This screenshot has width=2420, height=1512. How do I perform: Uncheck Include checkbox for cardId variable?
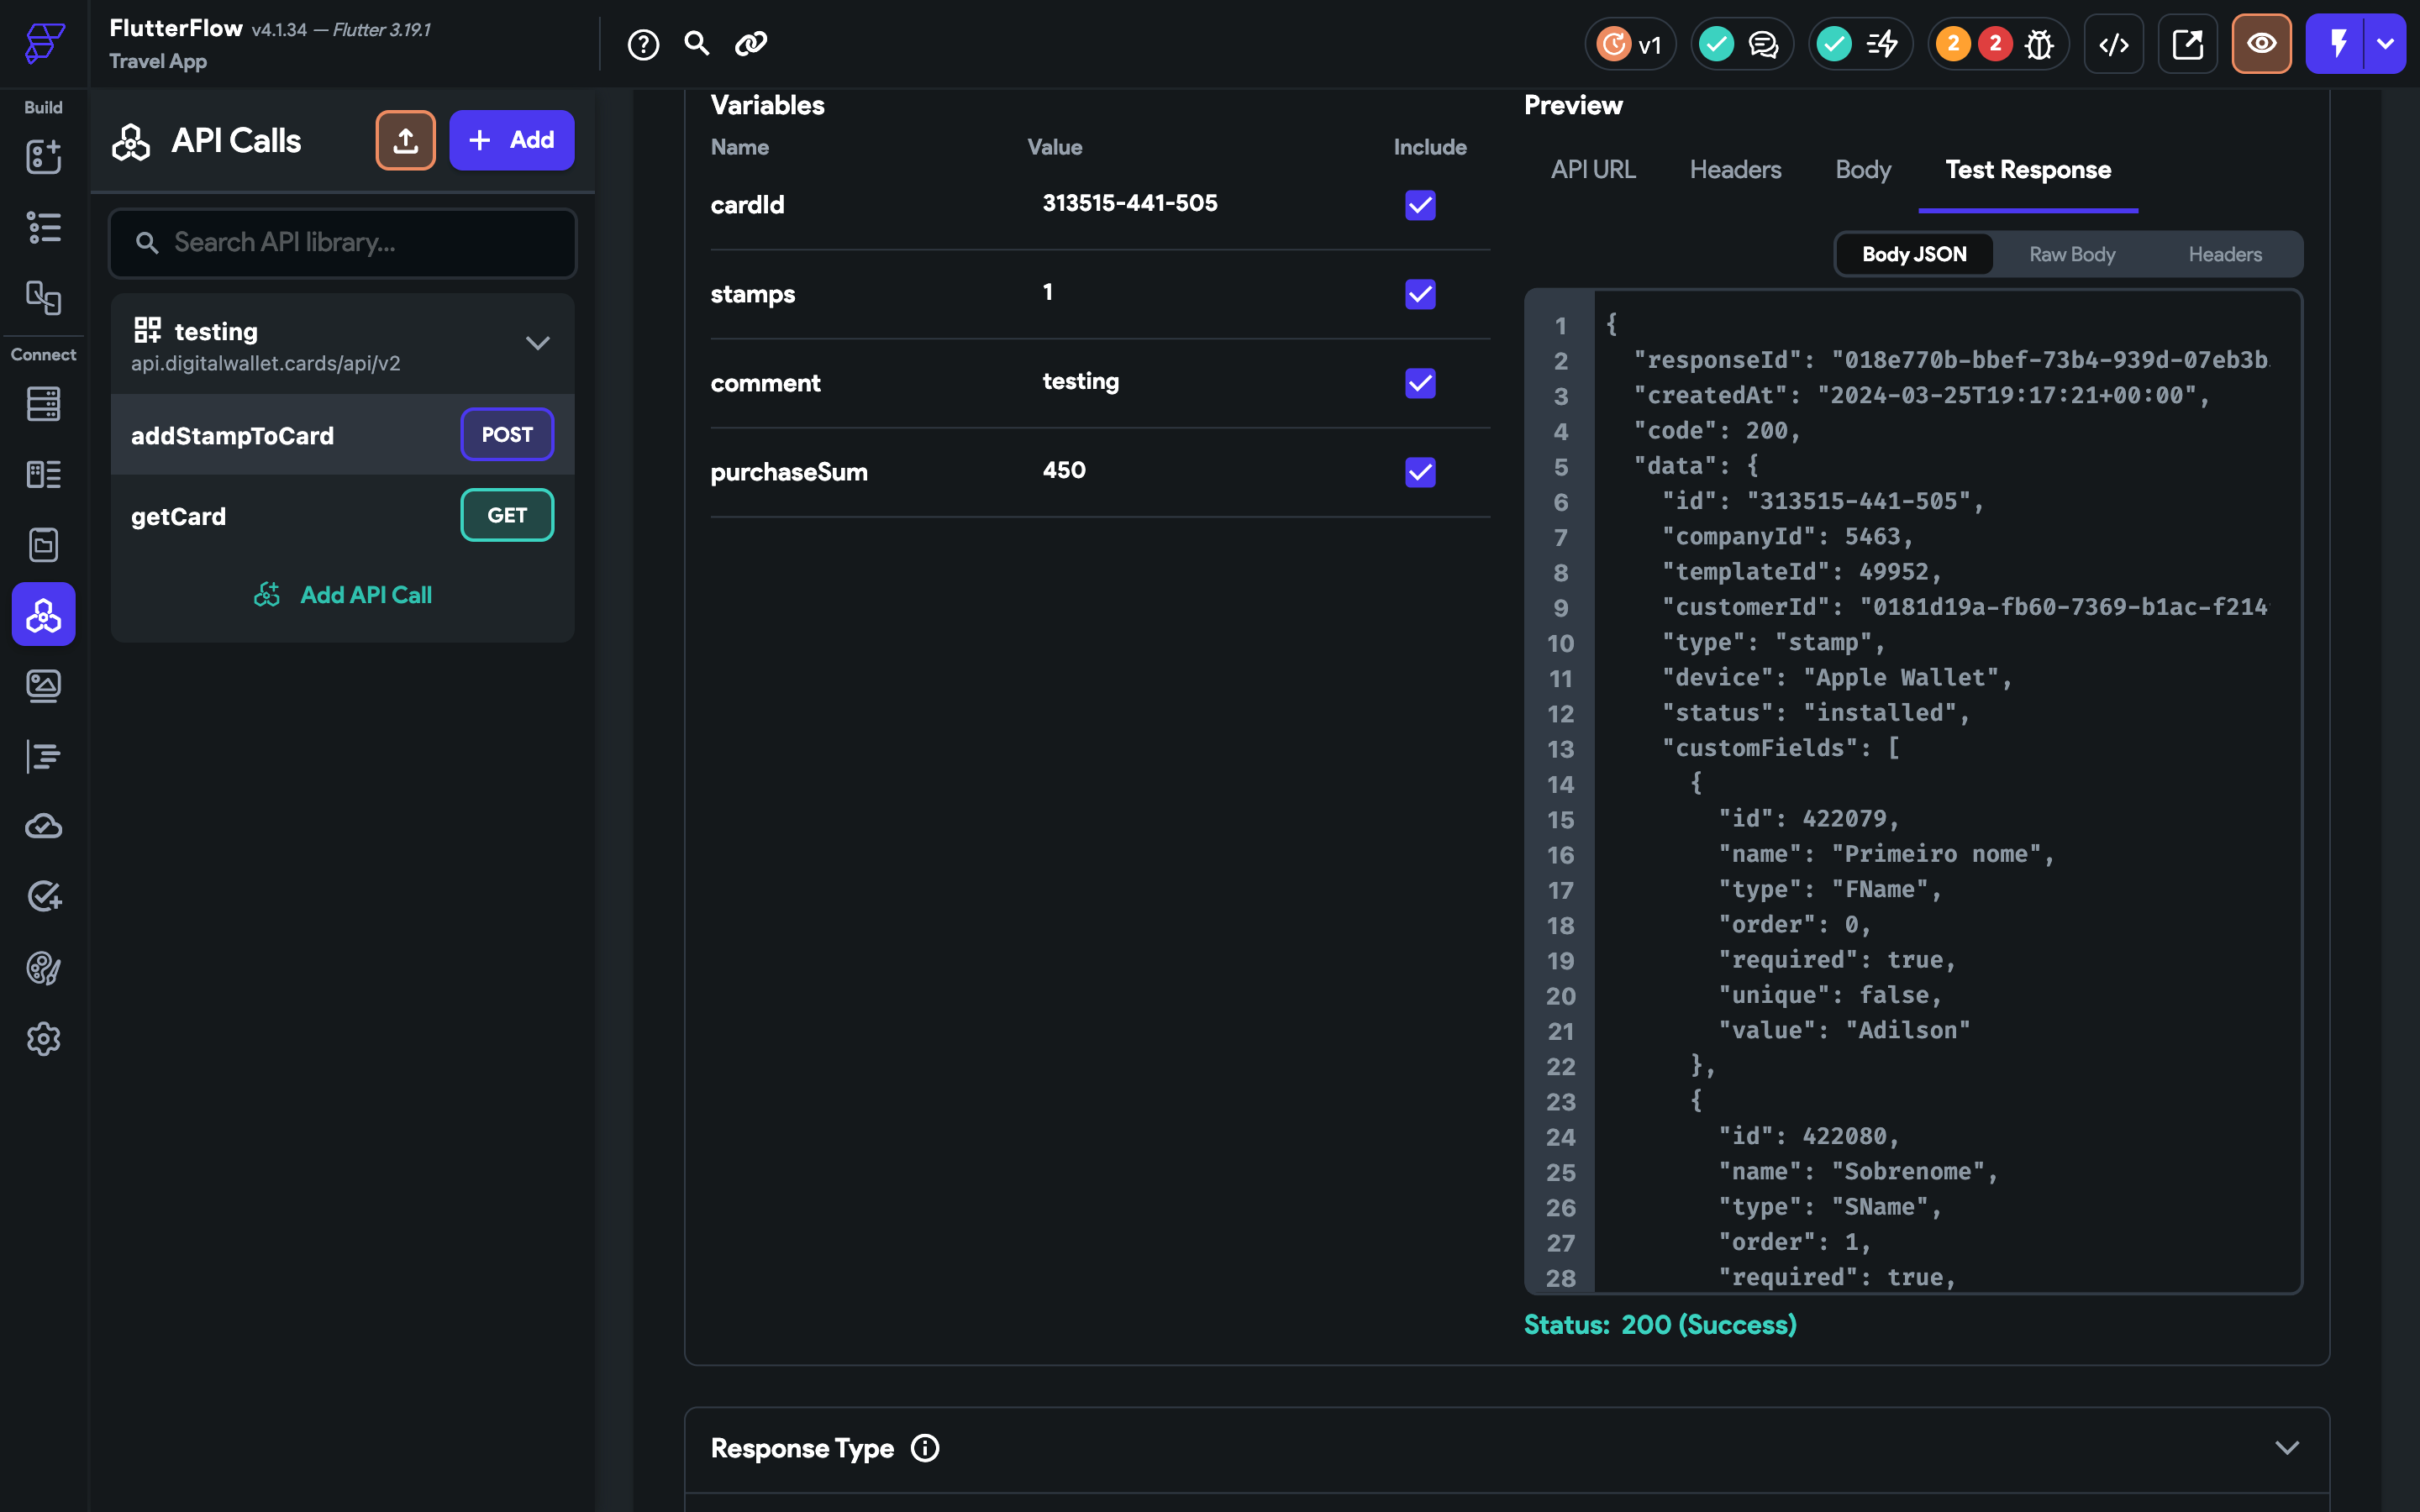pyautogui.click(x=1420, y=205)
